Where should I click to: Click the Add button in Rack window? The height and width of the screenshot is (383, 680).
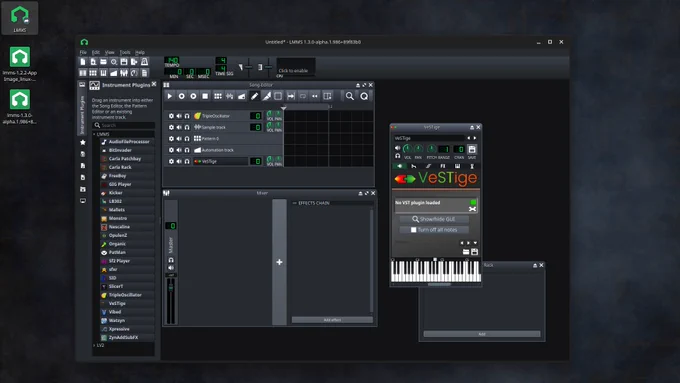[482, 334]
